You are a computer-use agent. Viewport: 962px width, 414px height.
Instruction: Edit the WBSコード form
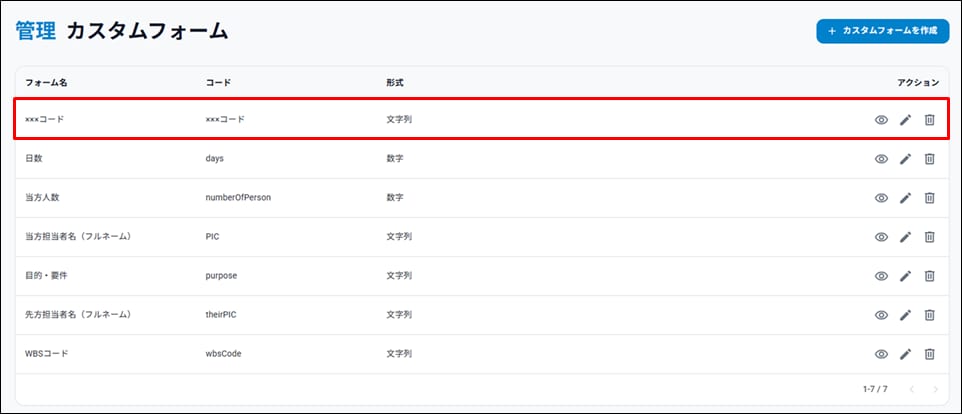(905, 354)
